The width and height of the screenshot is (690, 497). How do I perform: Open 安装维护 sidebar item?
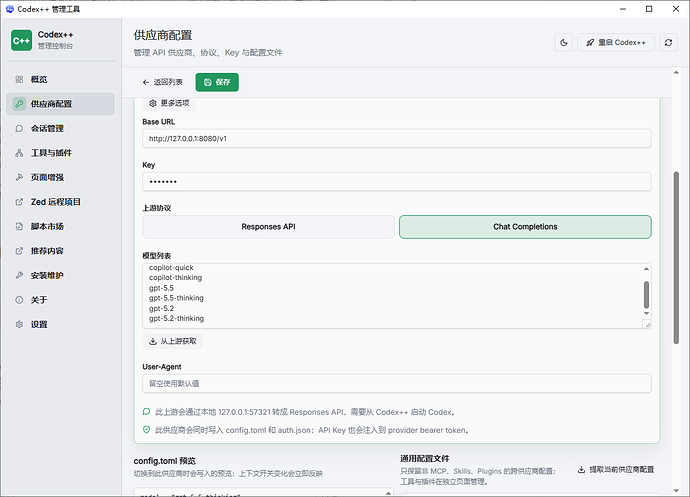tap(60, 276)
